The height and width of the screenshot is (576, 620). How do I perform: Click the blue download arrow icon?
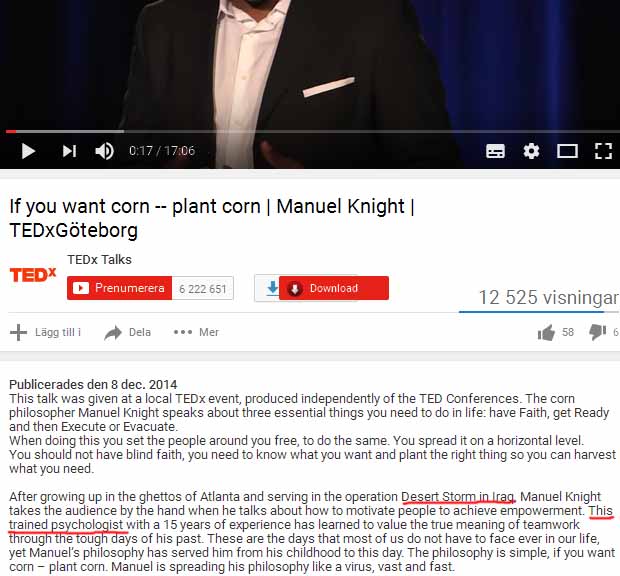[x=272, y=288]
